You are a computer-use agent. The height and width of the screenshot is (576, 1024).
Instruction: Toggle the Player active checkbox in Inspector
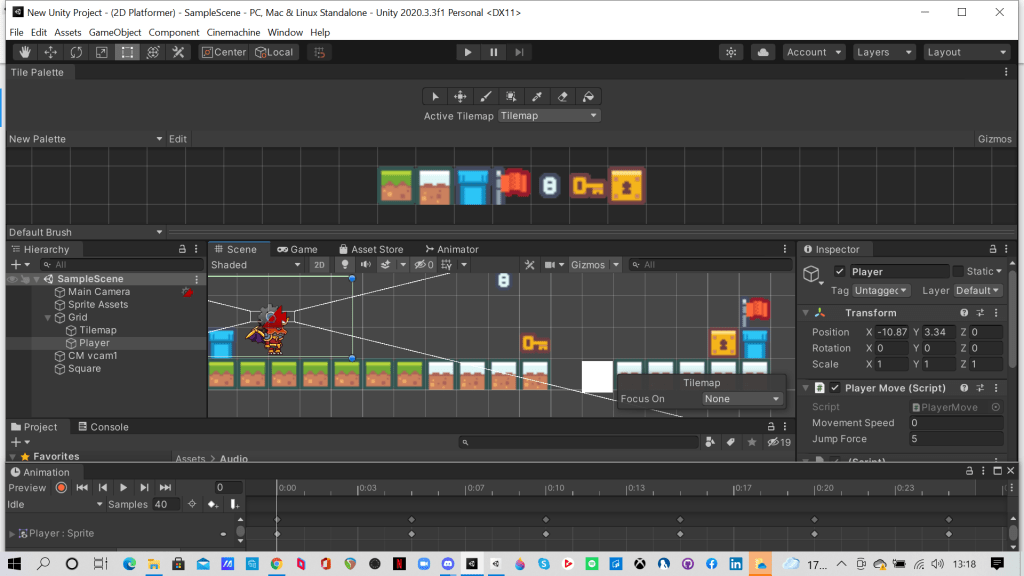pos(840,271)
